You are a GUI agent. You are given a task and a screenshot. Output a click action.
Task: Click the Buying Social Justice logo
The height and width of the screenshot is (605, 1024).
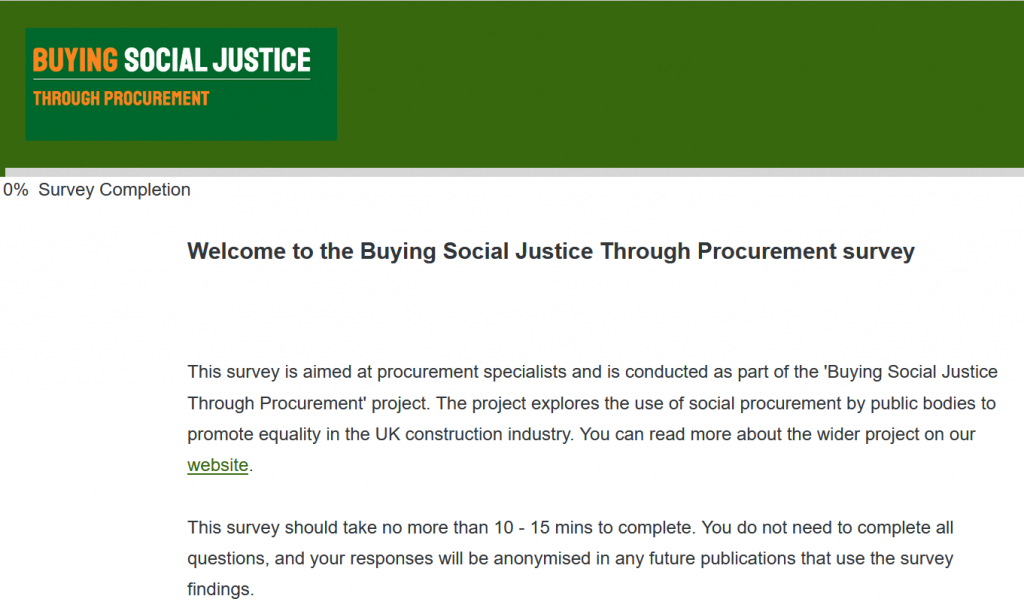[181, 84]
